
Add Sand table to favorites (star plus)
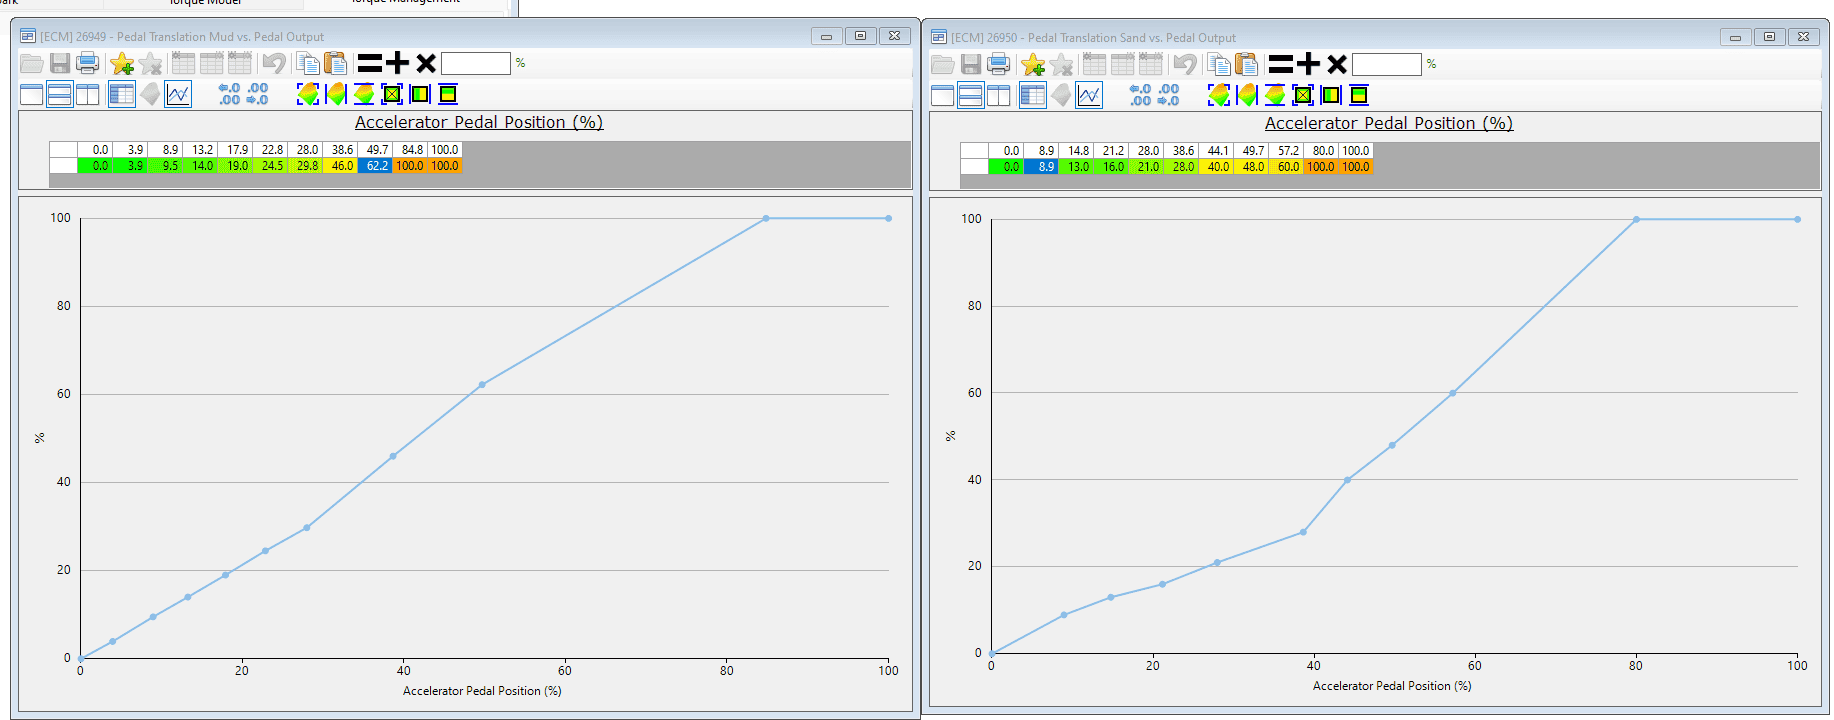(x=1033, y=65)
